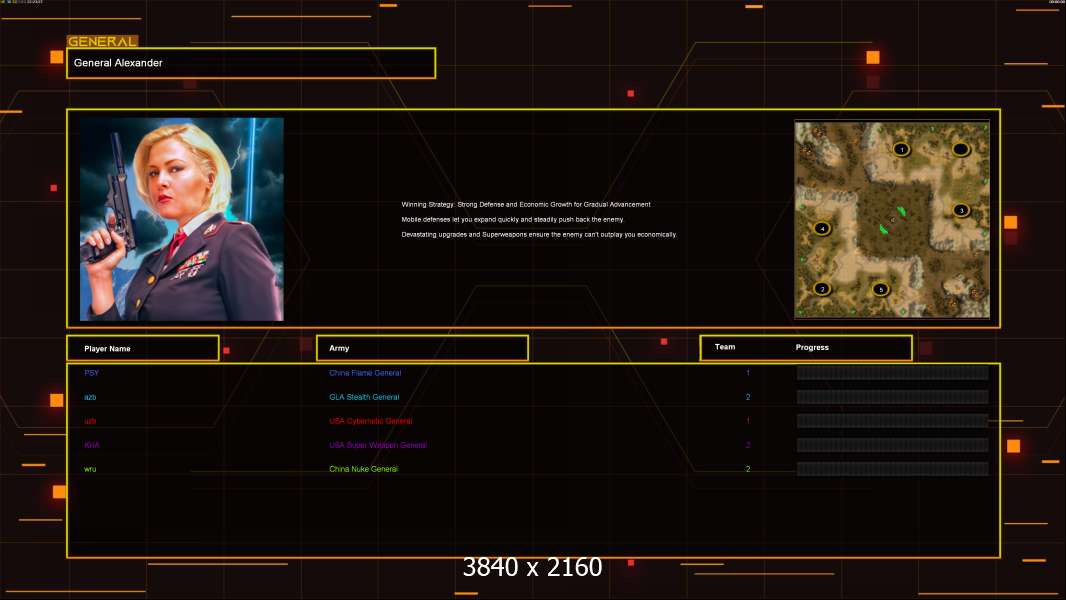Click team number in USA Cybernetic General row

[748, 421]
